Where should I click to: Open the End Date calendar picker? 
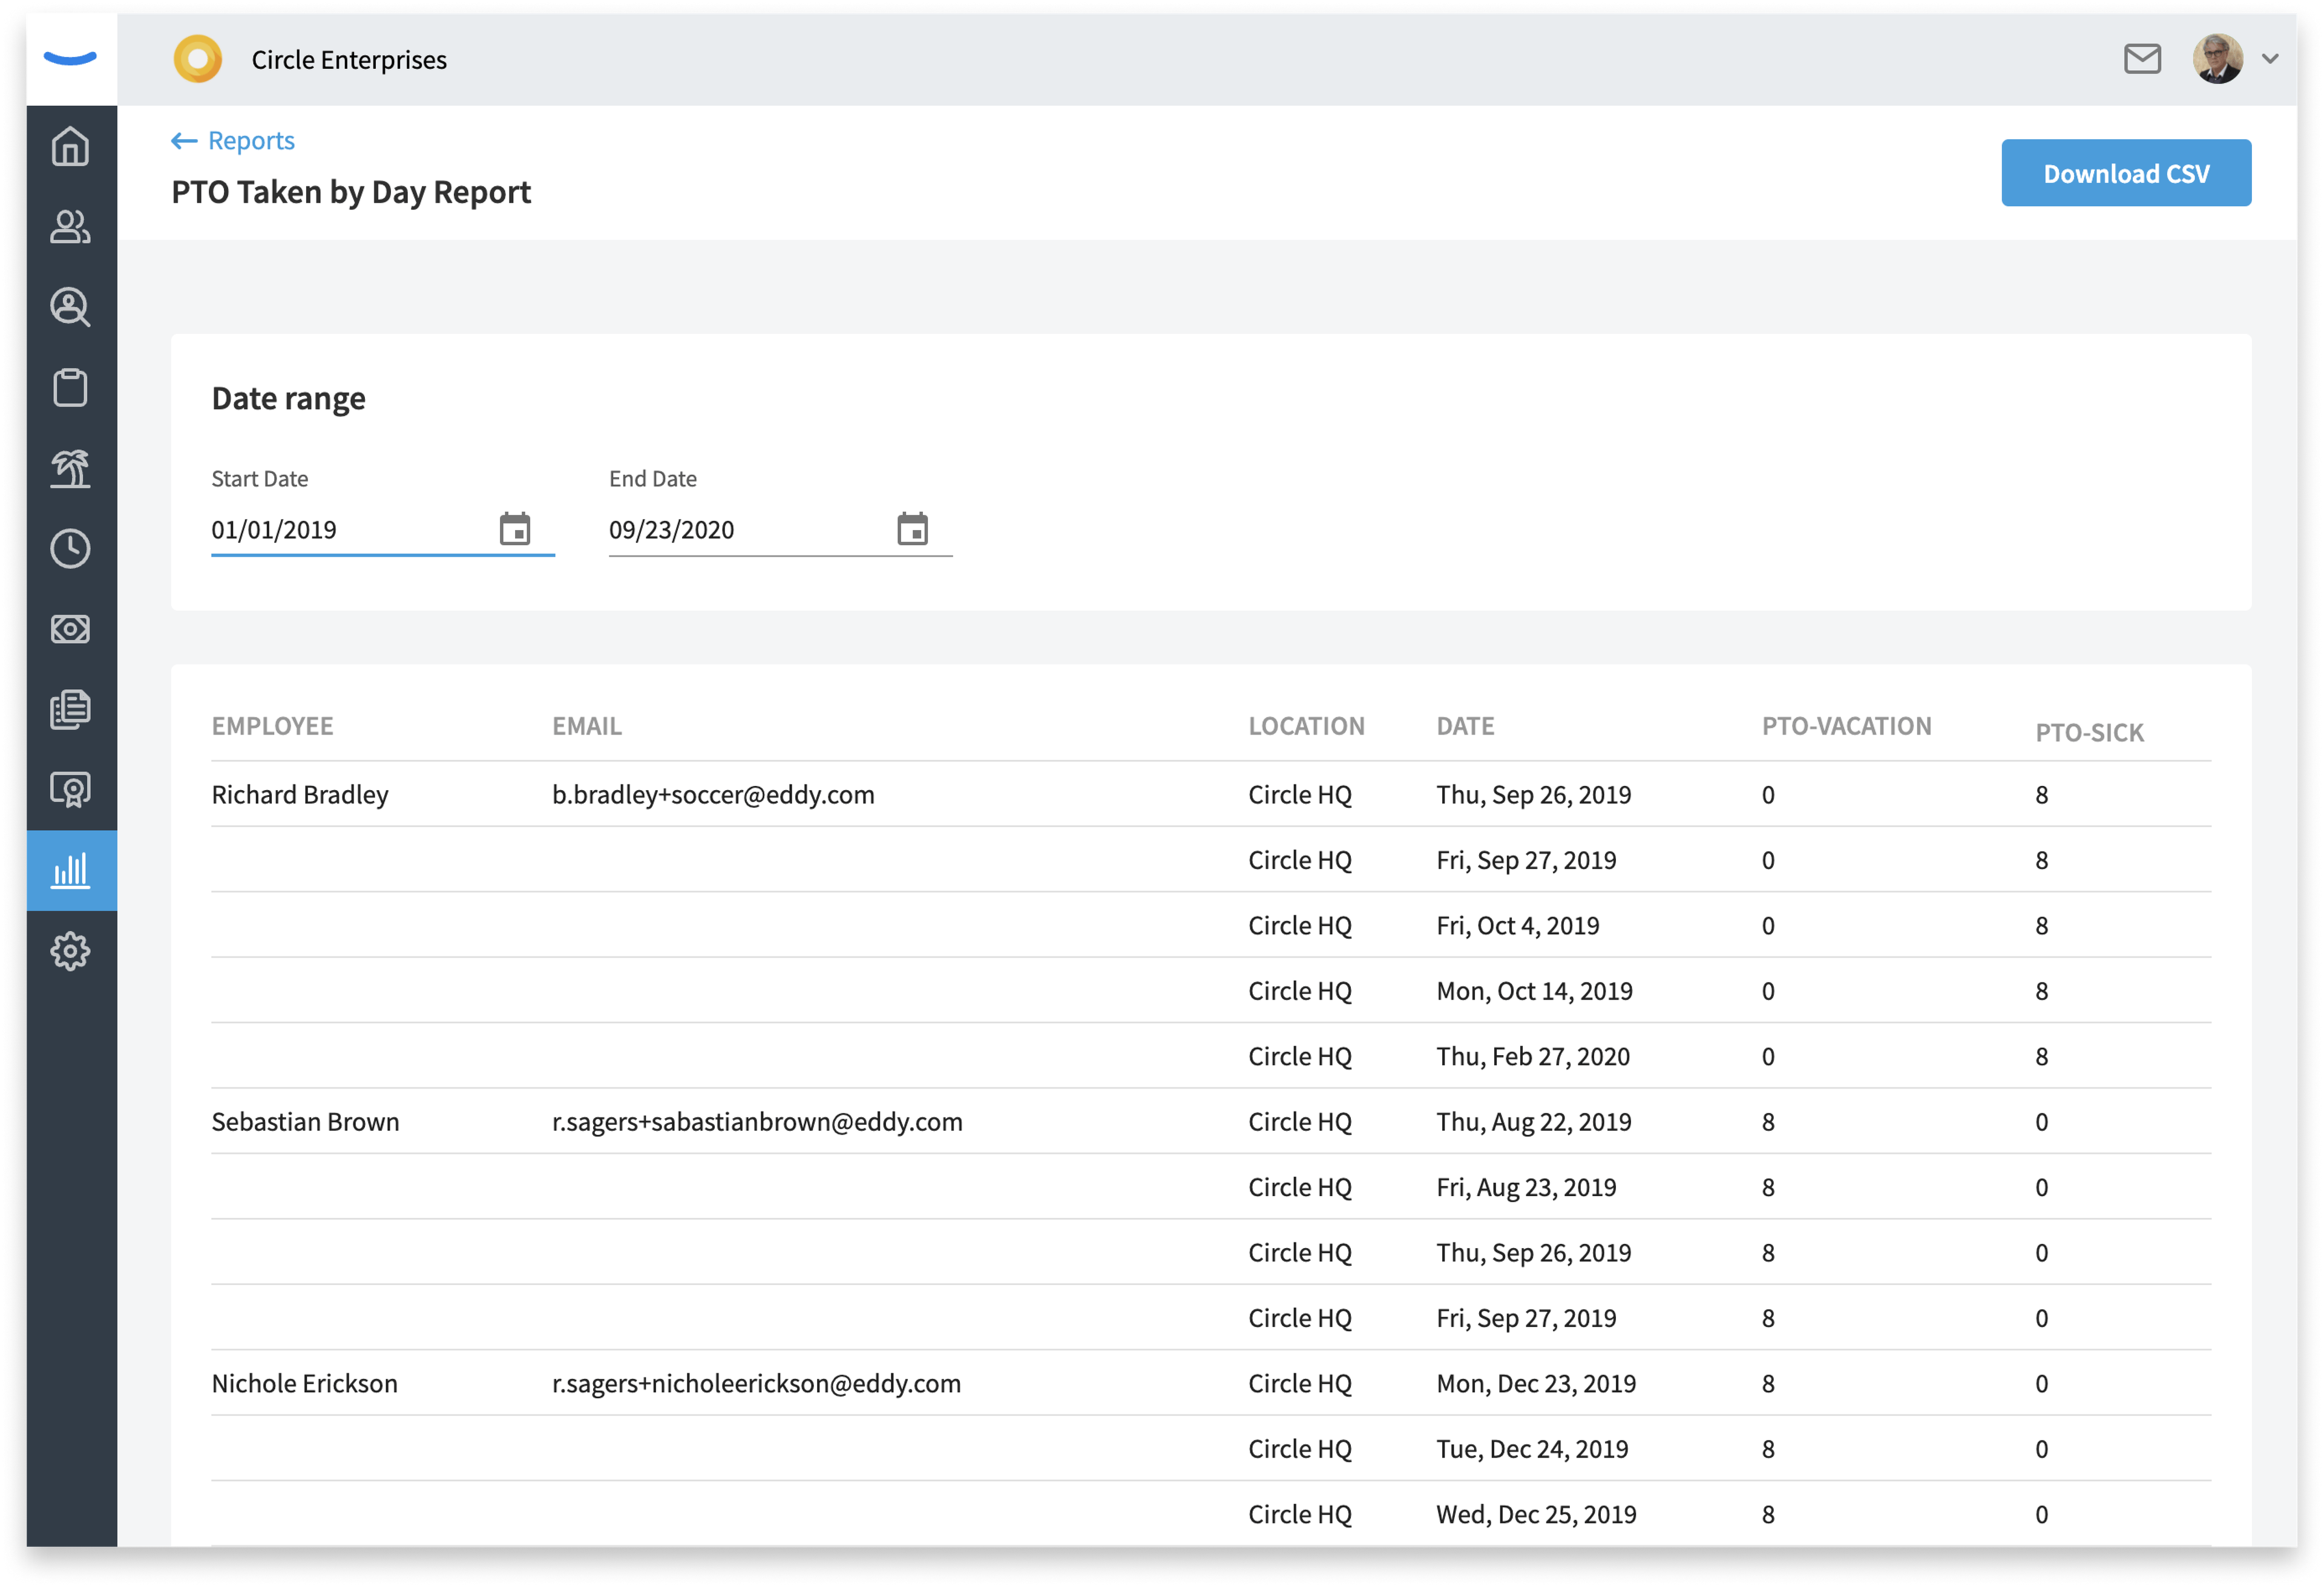(x=912, y=529)
